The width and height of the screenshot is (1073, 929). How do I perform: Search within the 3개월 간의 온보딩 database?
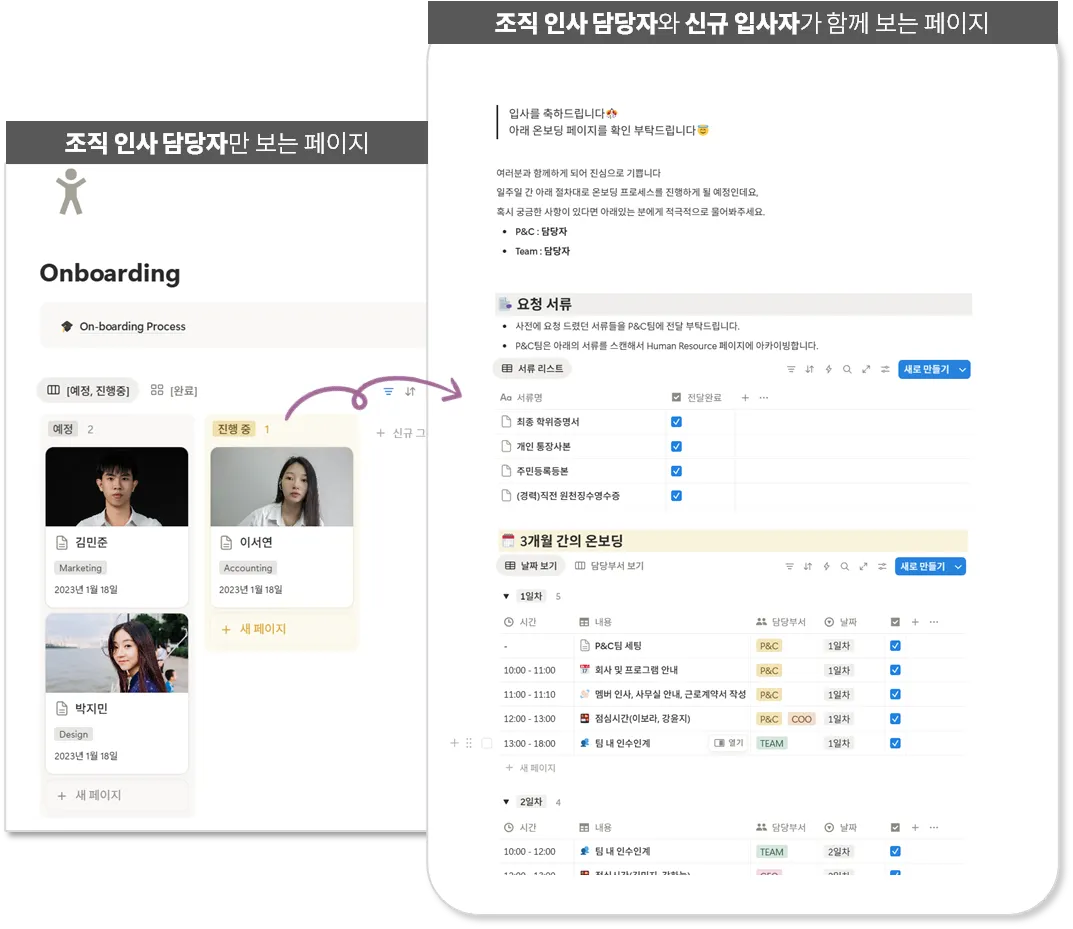[844, 567]
